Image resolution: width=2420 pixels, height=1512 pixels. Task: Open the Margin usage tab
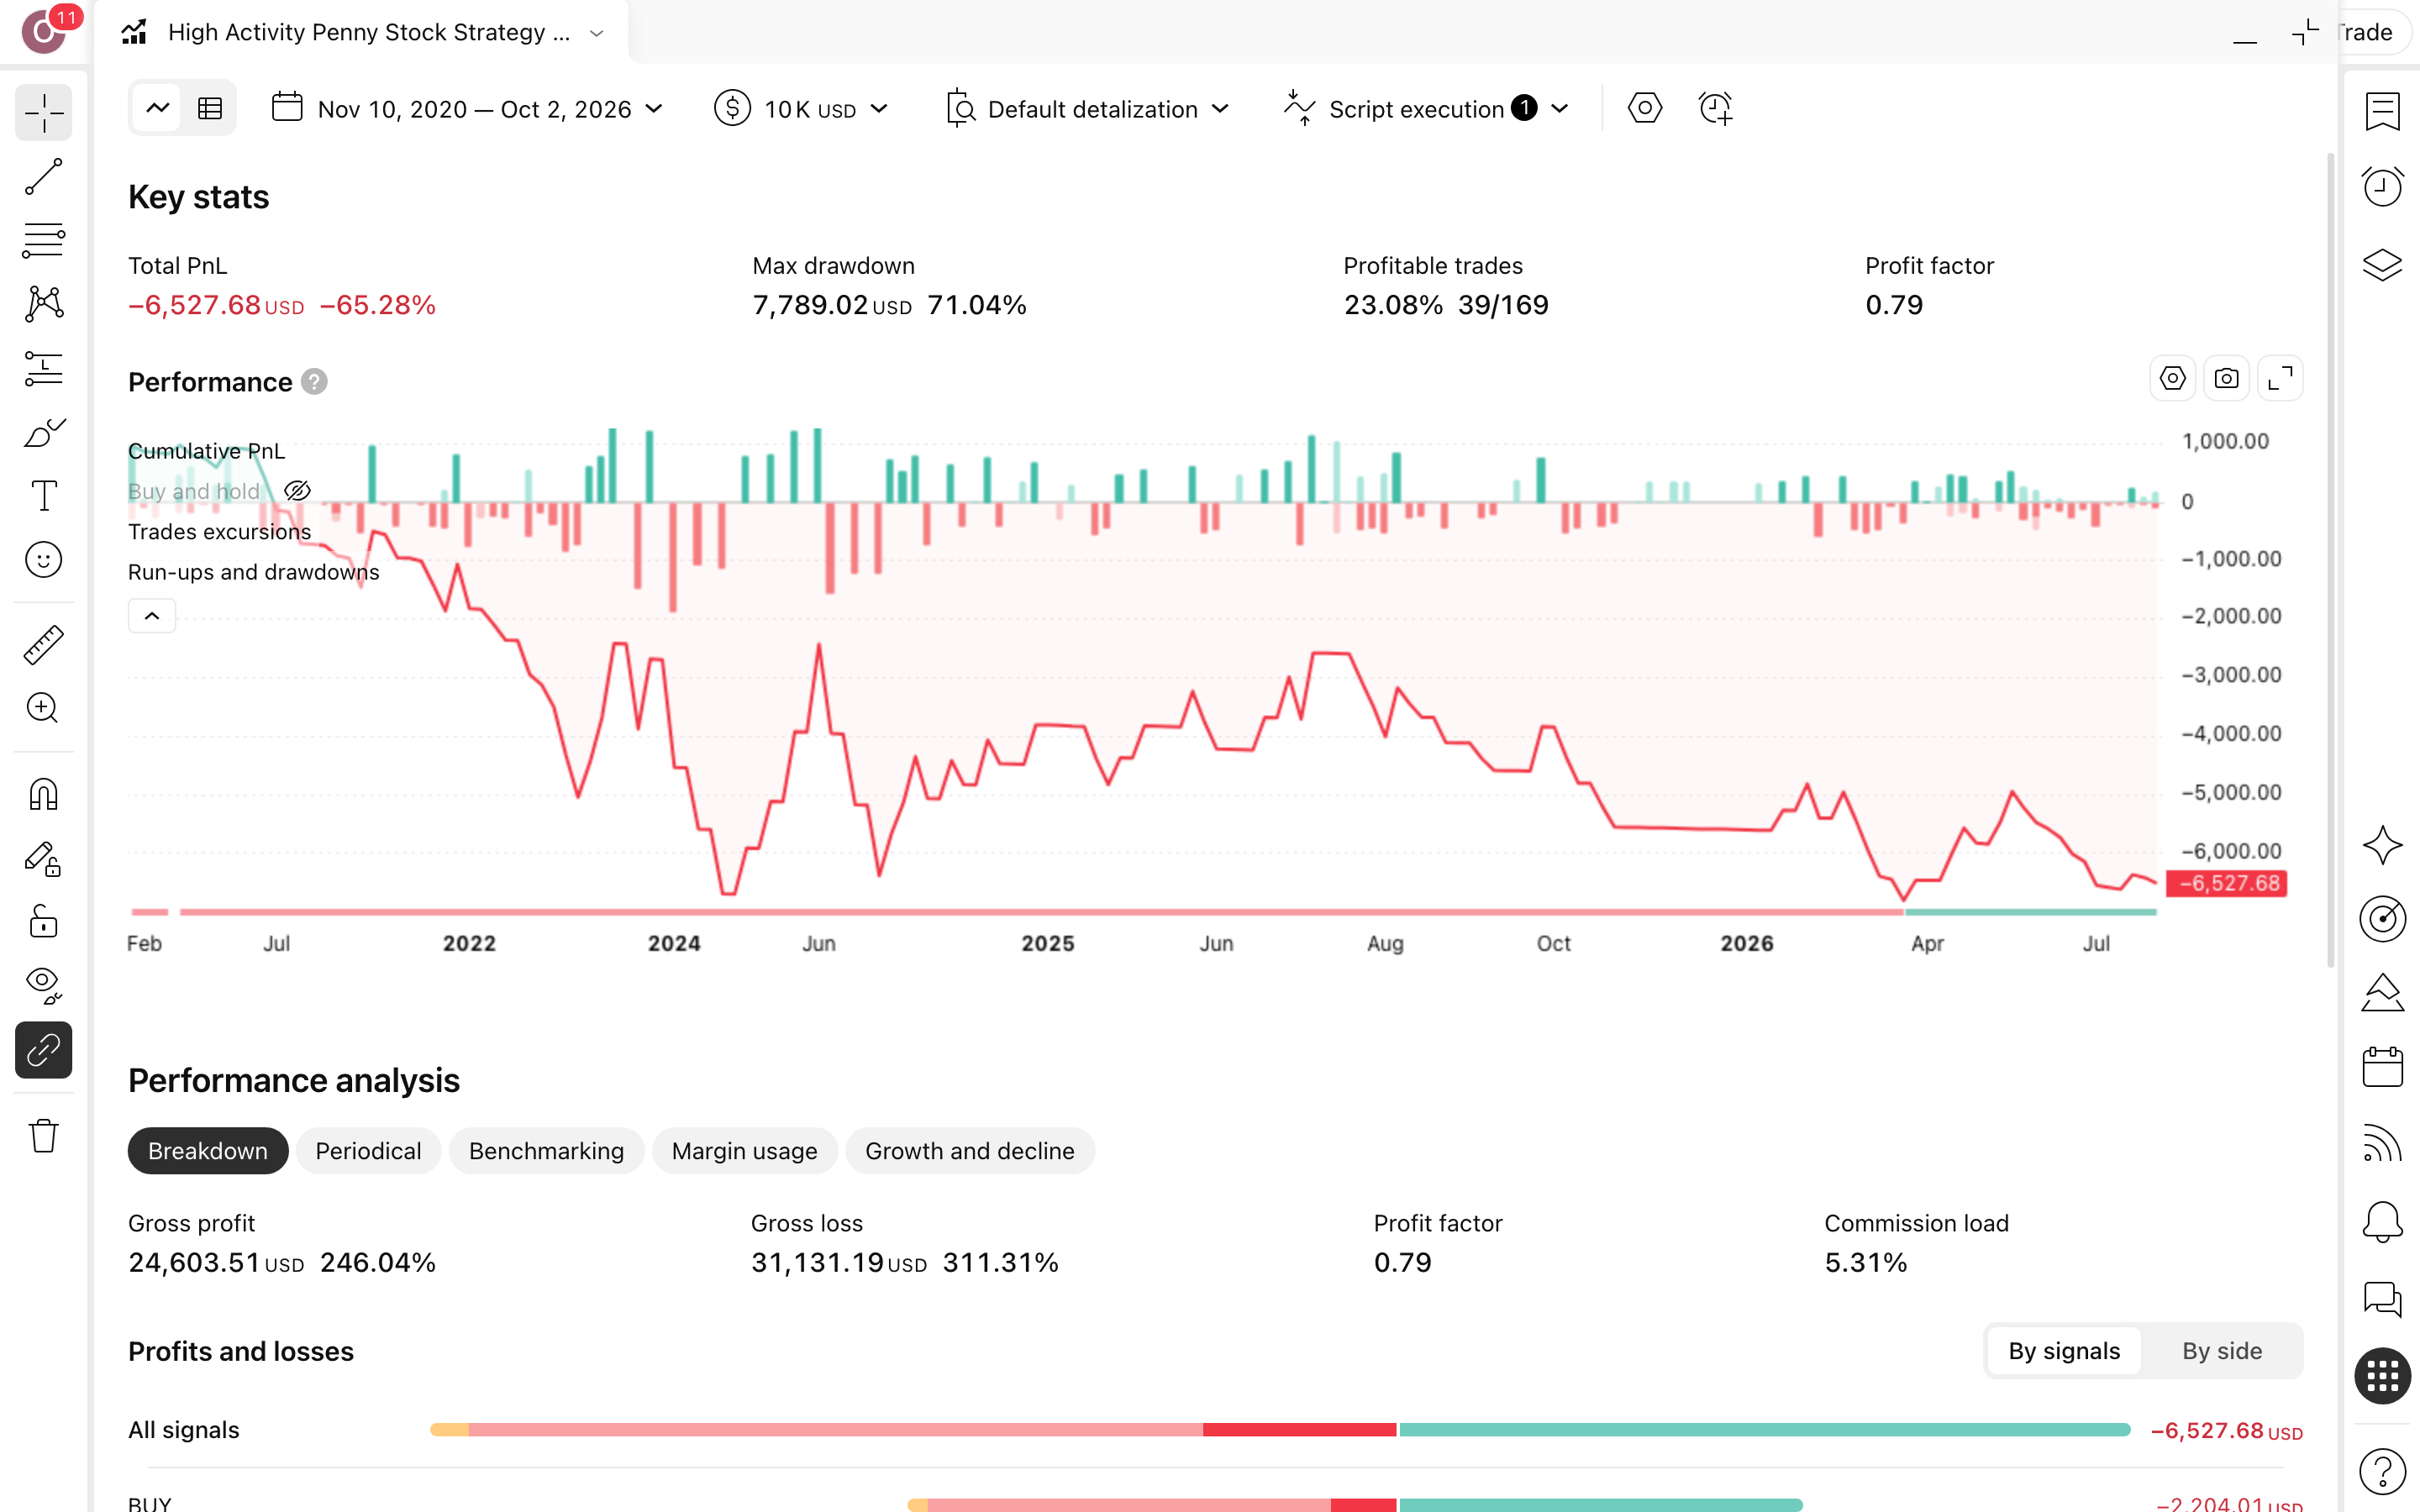(744, 1151)
